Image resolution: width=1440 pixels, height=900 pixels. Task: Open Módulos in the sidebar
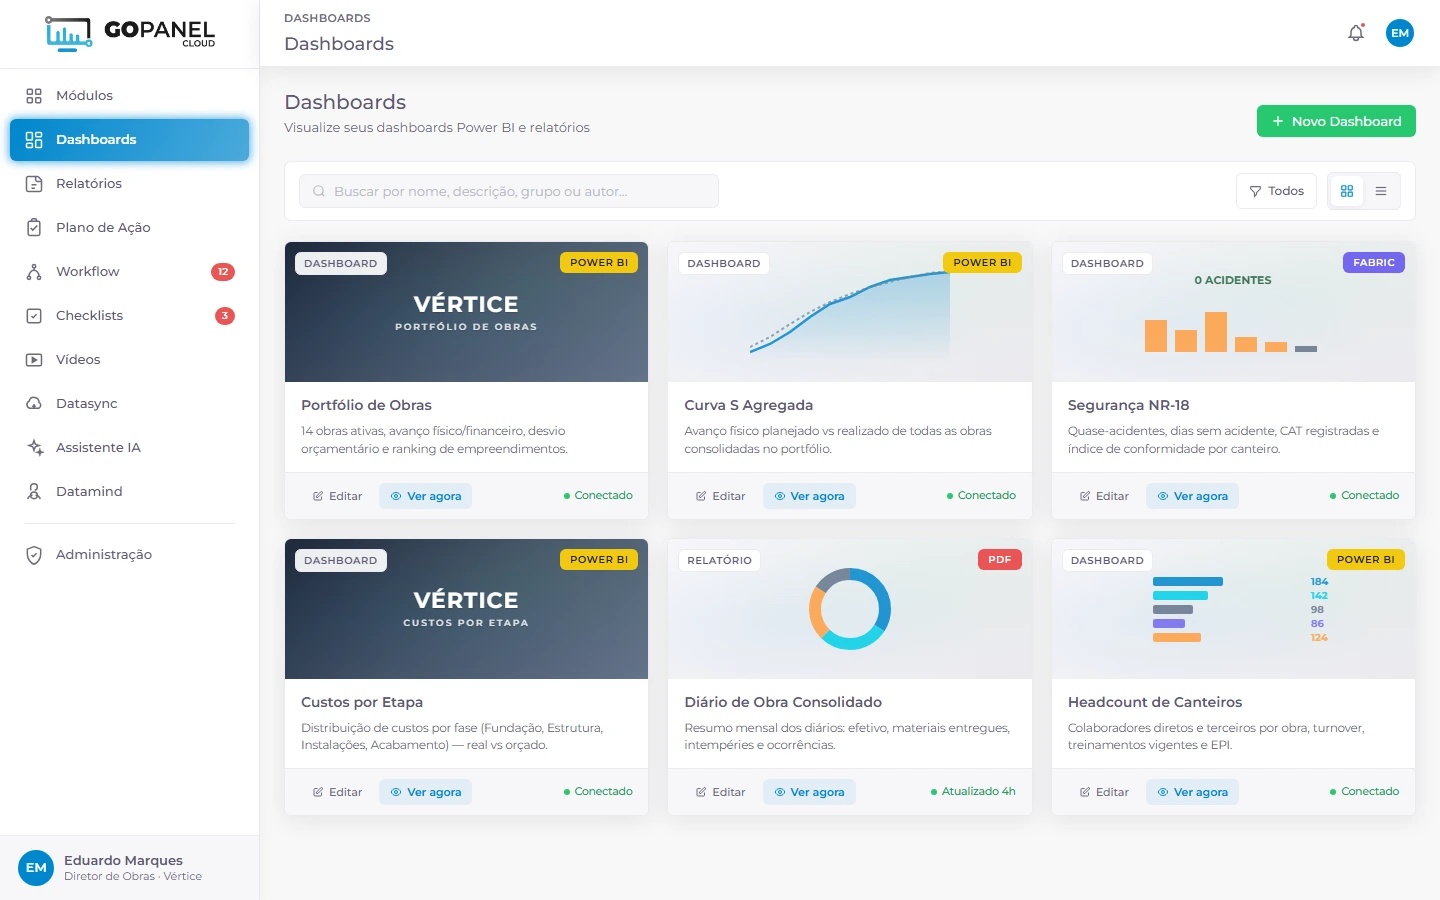click(129, 96)
